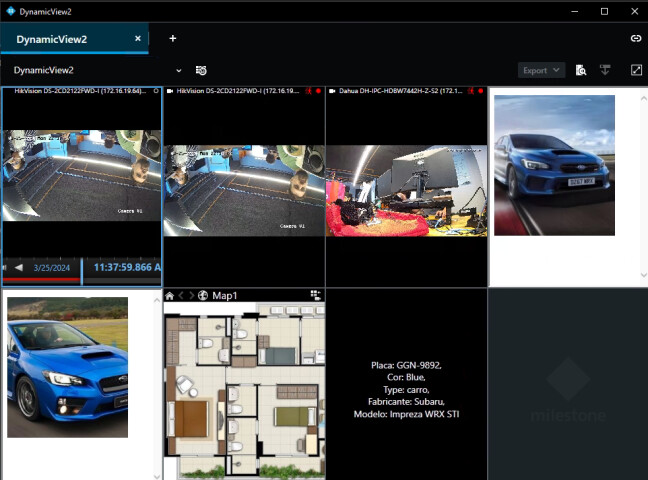Close the DynamicView2 tab
The height and width of the screenshot is (480, 648).
[x=138, y=39]
